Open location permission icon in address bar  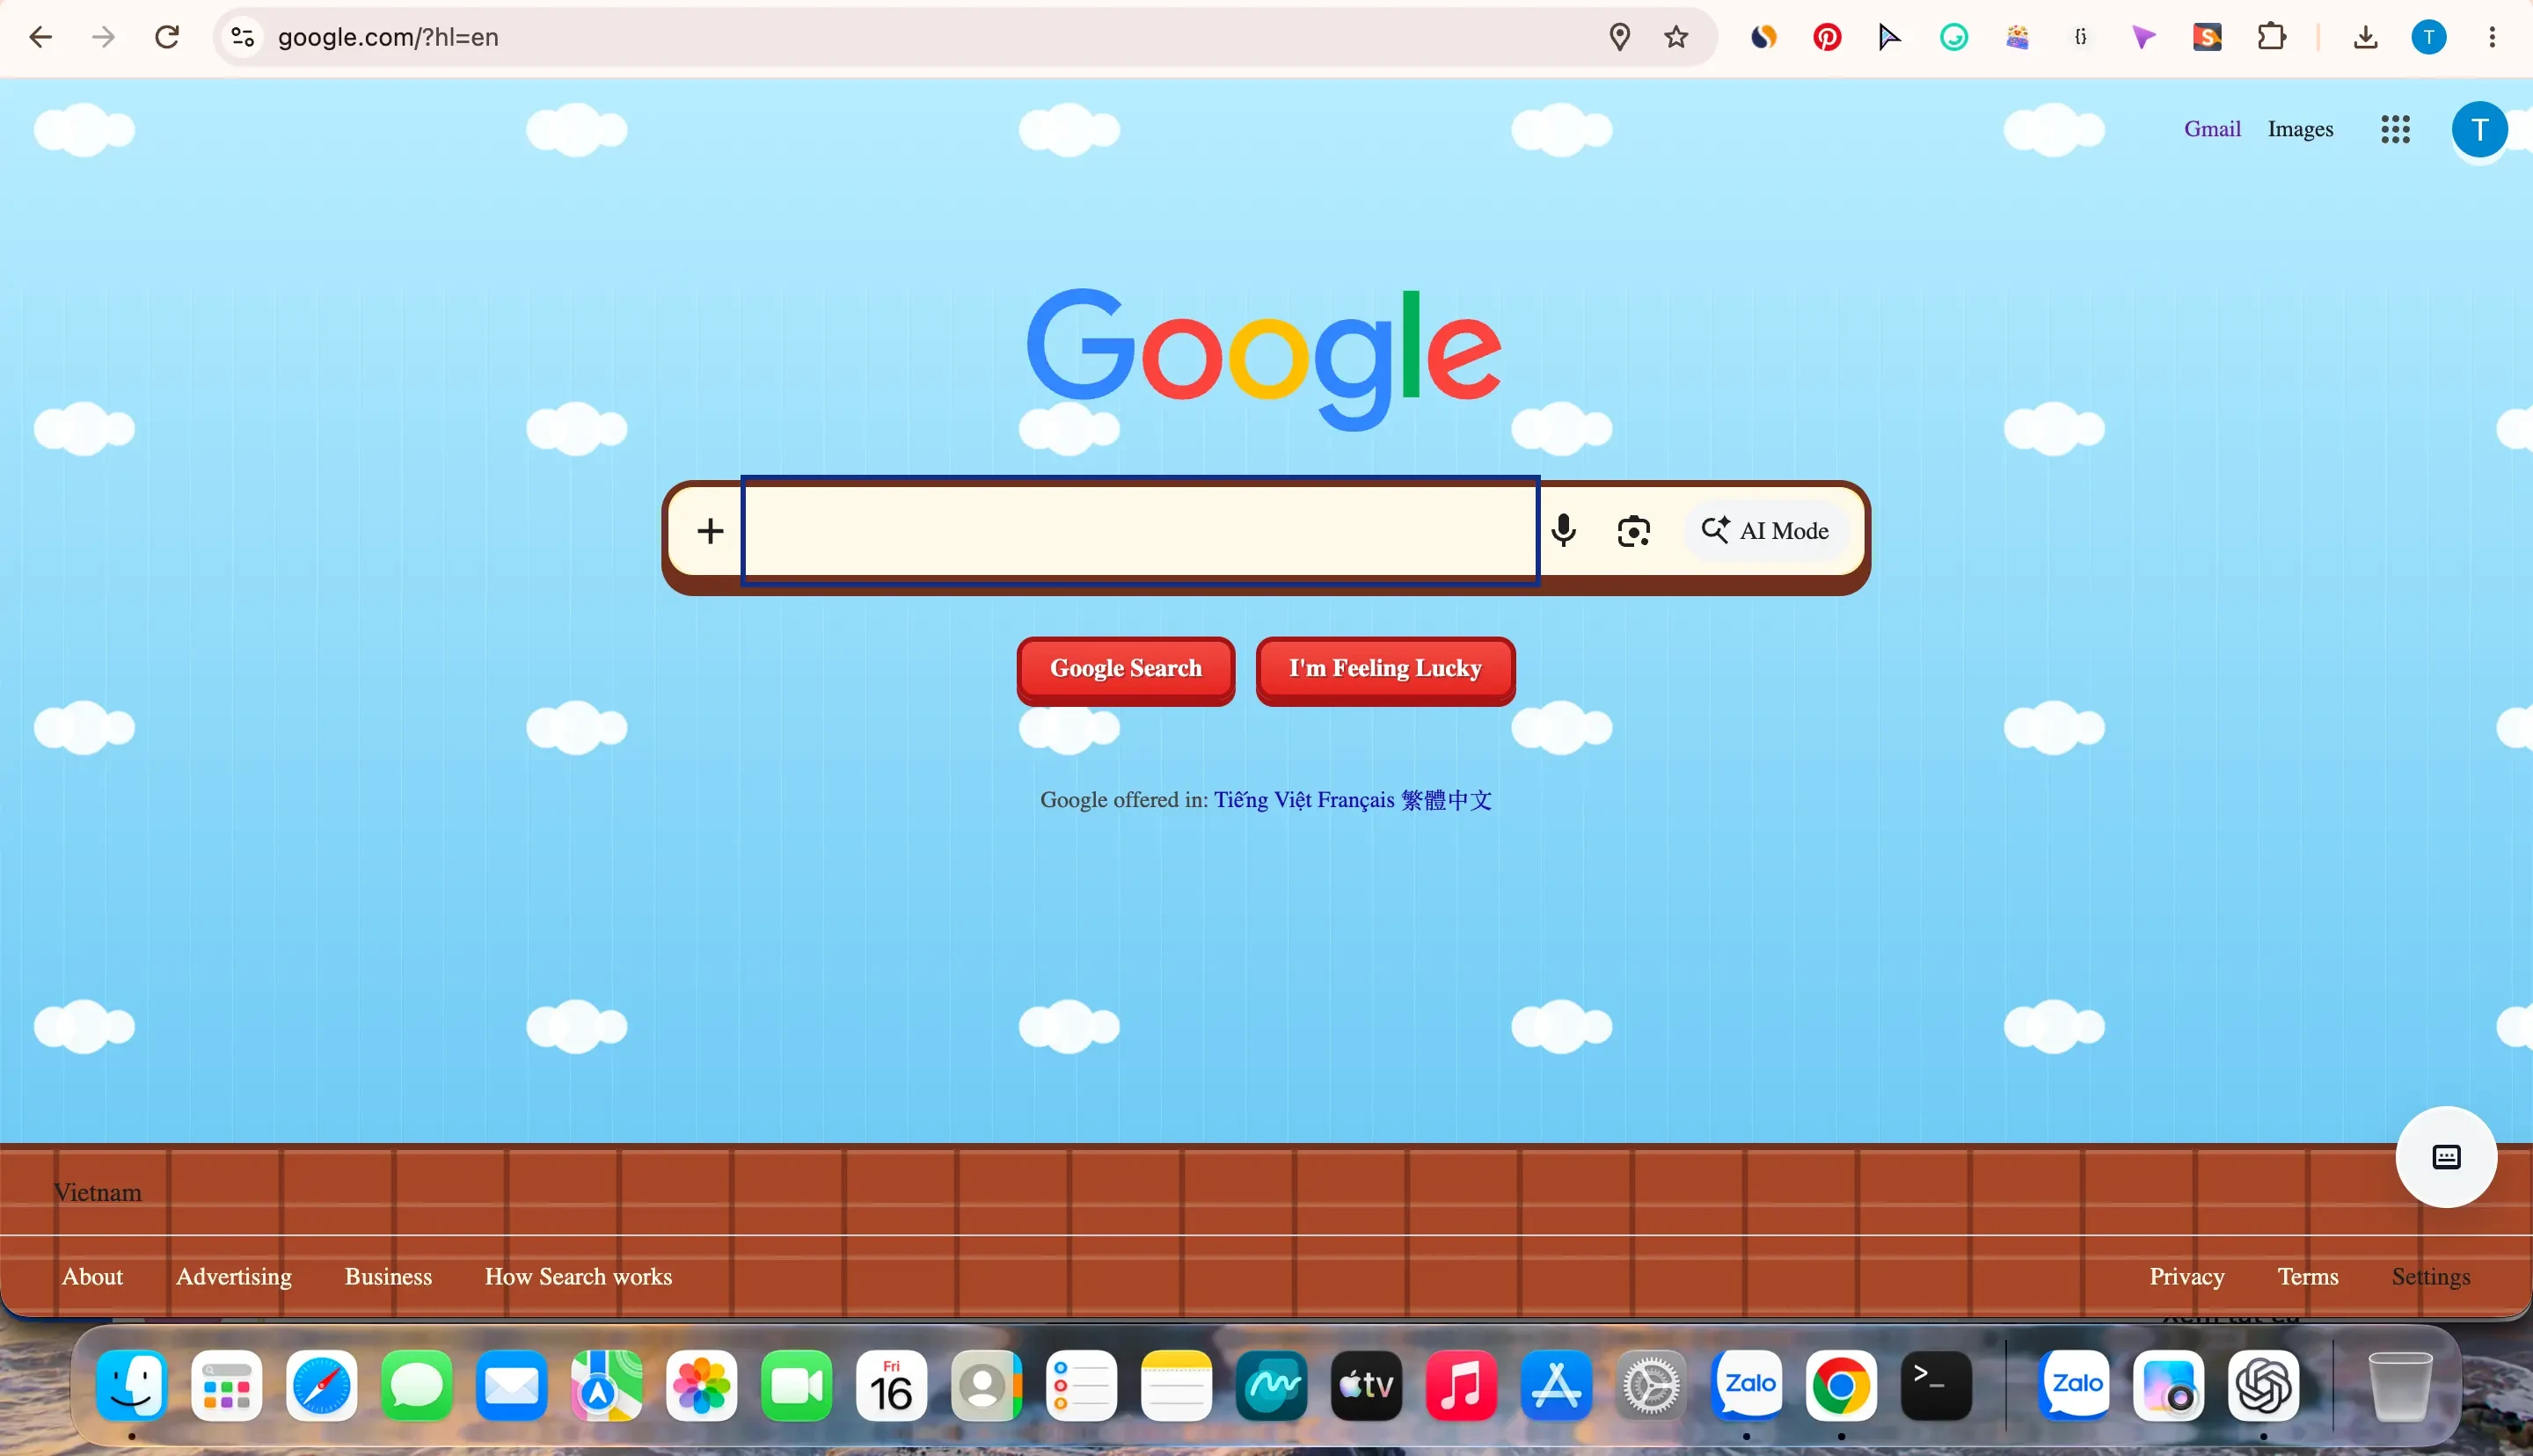coord(1620,37)
